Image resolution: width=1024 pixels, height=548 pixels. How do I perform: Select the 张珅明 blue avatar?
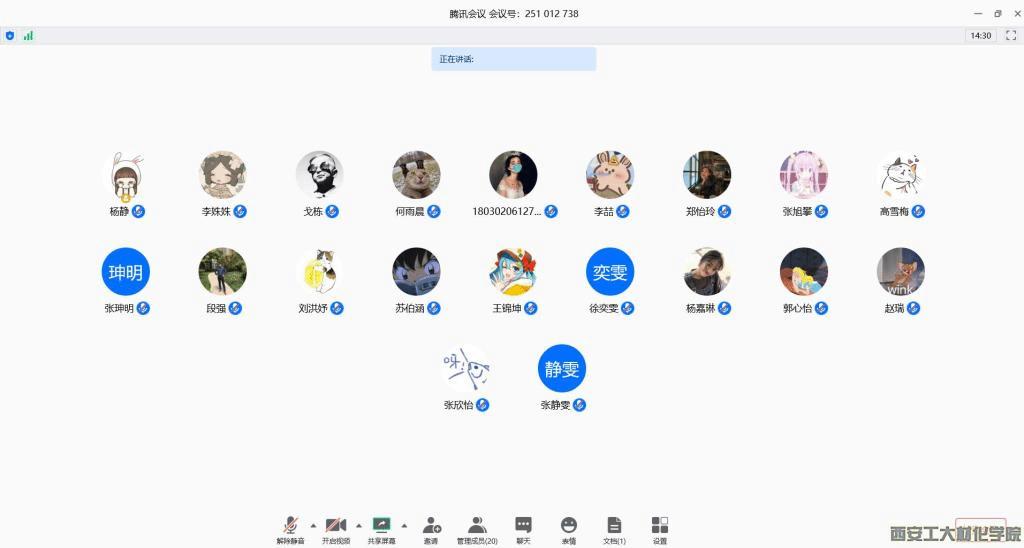126,272
